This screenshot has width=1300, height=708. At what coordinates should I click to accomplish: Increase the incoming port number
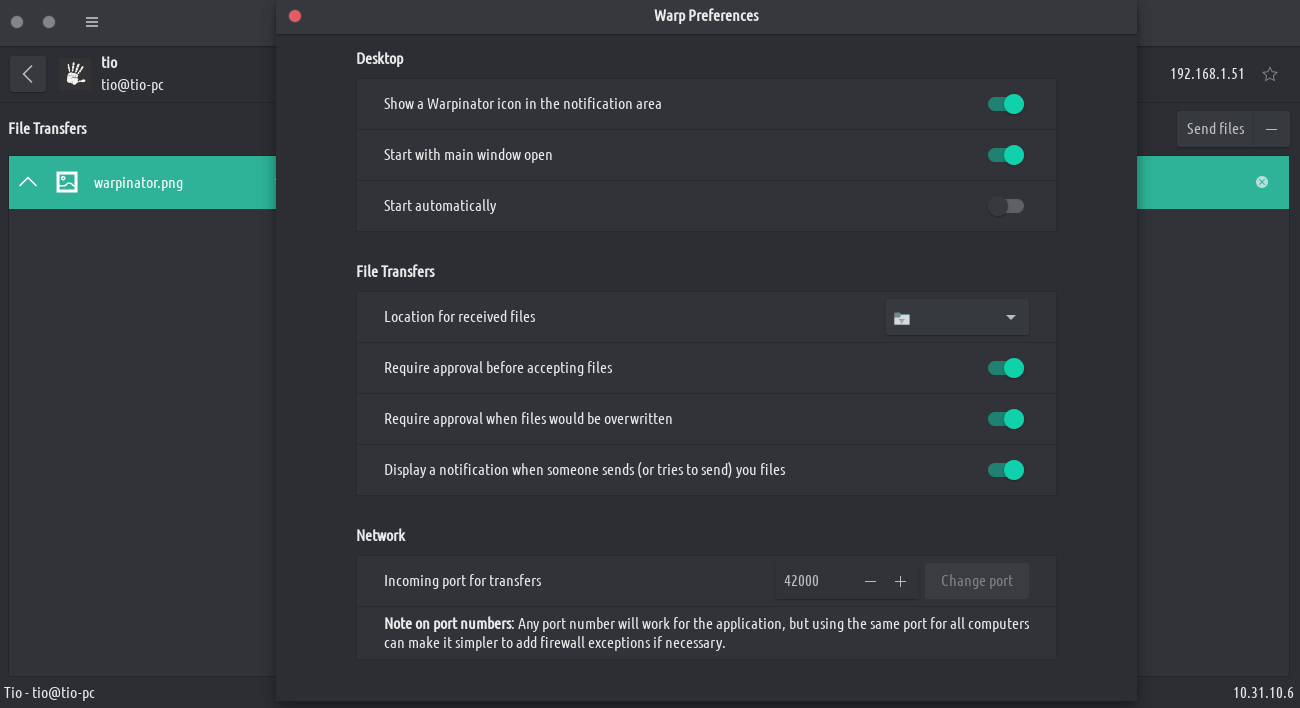click(900, 581)
